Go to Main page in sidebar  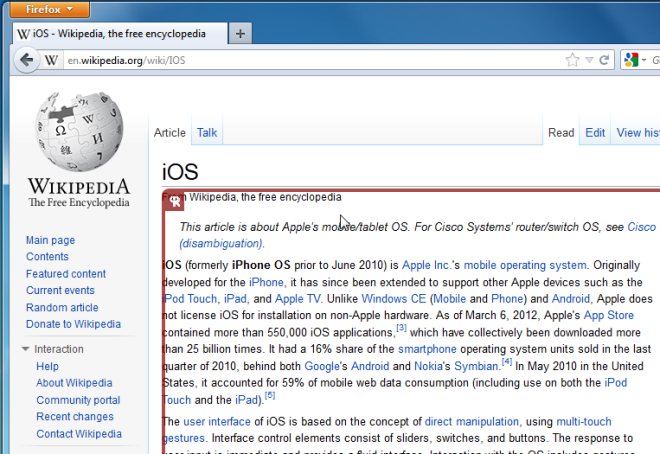tap(51, 240)
